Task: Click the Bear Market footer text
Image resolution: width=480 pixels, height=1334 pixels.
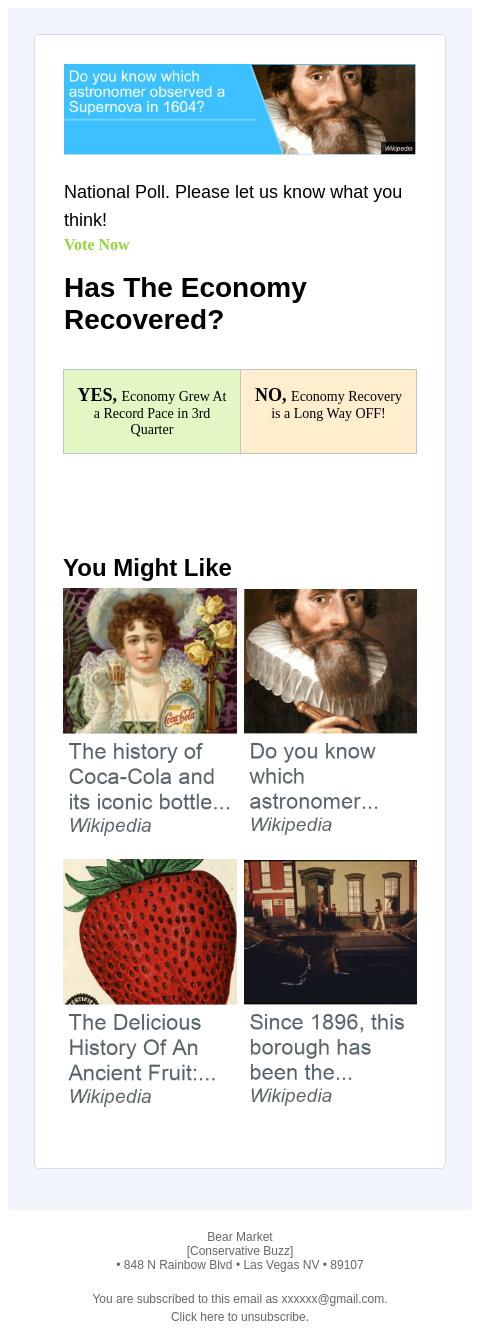Action: 240,1237
